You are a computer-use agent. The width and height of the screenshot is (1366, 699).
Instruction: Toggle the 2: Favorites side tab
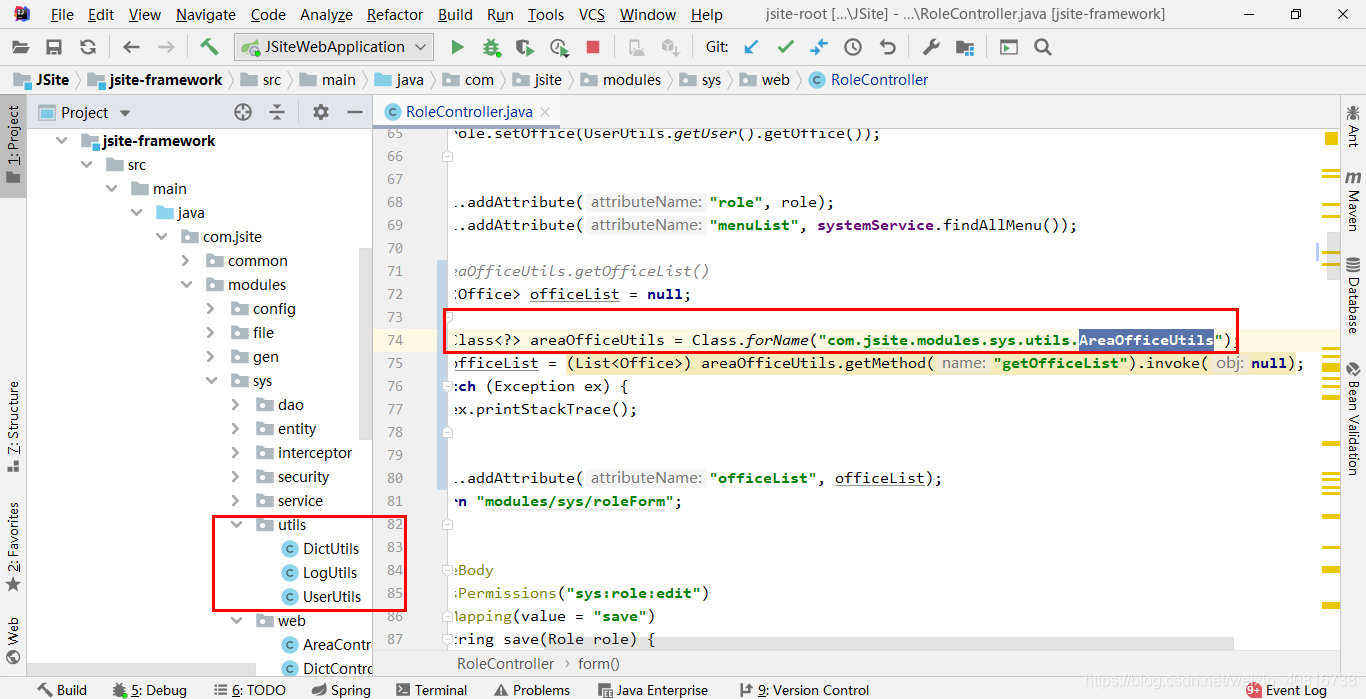click(13, 546)
